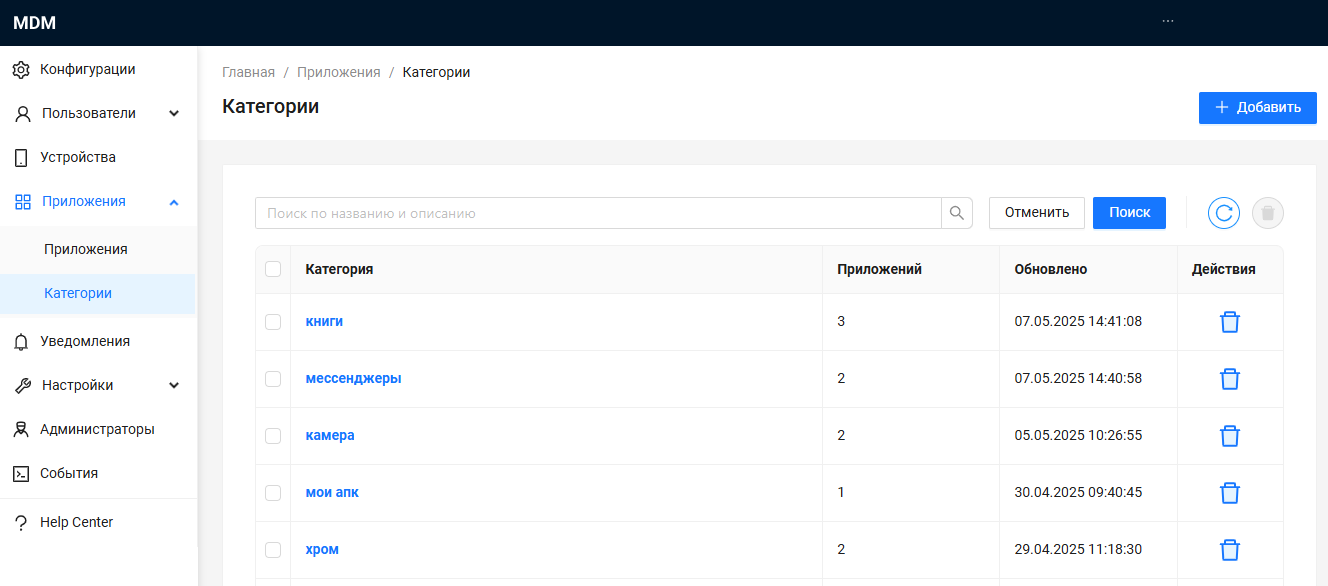Tick the checkbox for книги category
This screenshot has height=586, width=1328.
[x=273, y=322]
